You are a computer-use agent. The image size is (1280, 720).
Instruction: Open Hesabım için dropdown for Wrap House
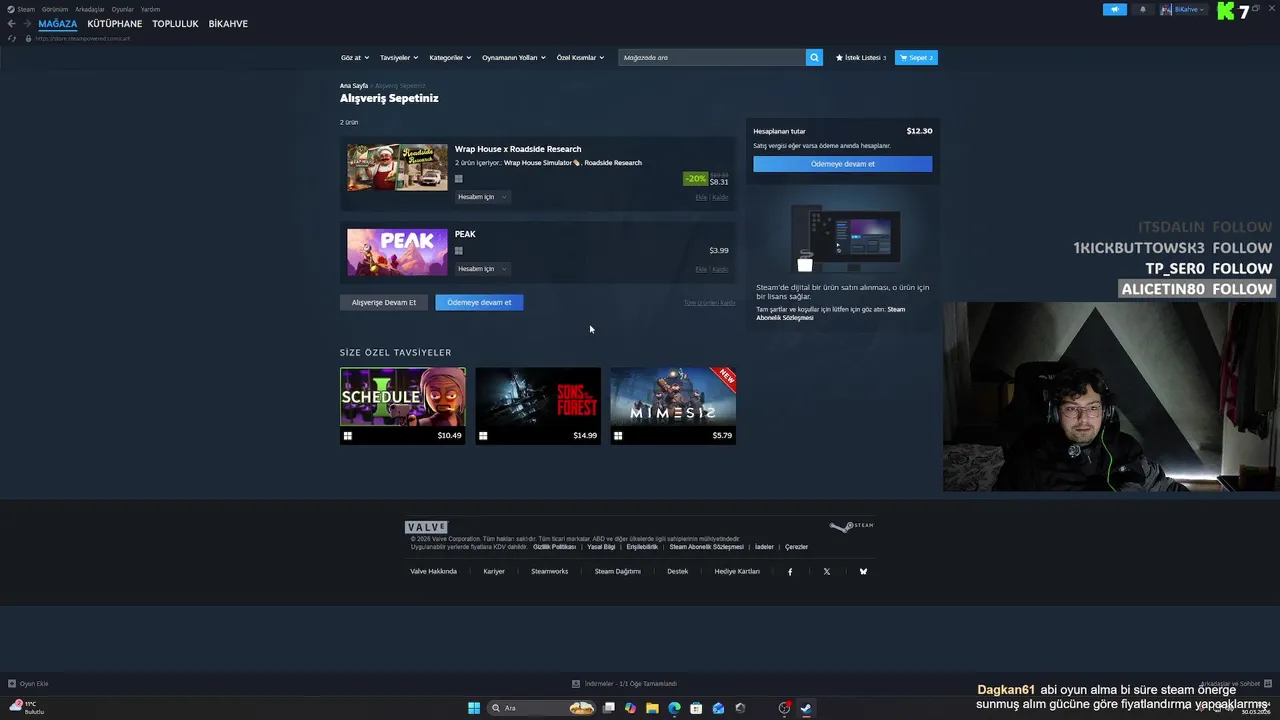[x=482, y=197]
